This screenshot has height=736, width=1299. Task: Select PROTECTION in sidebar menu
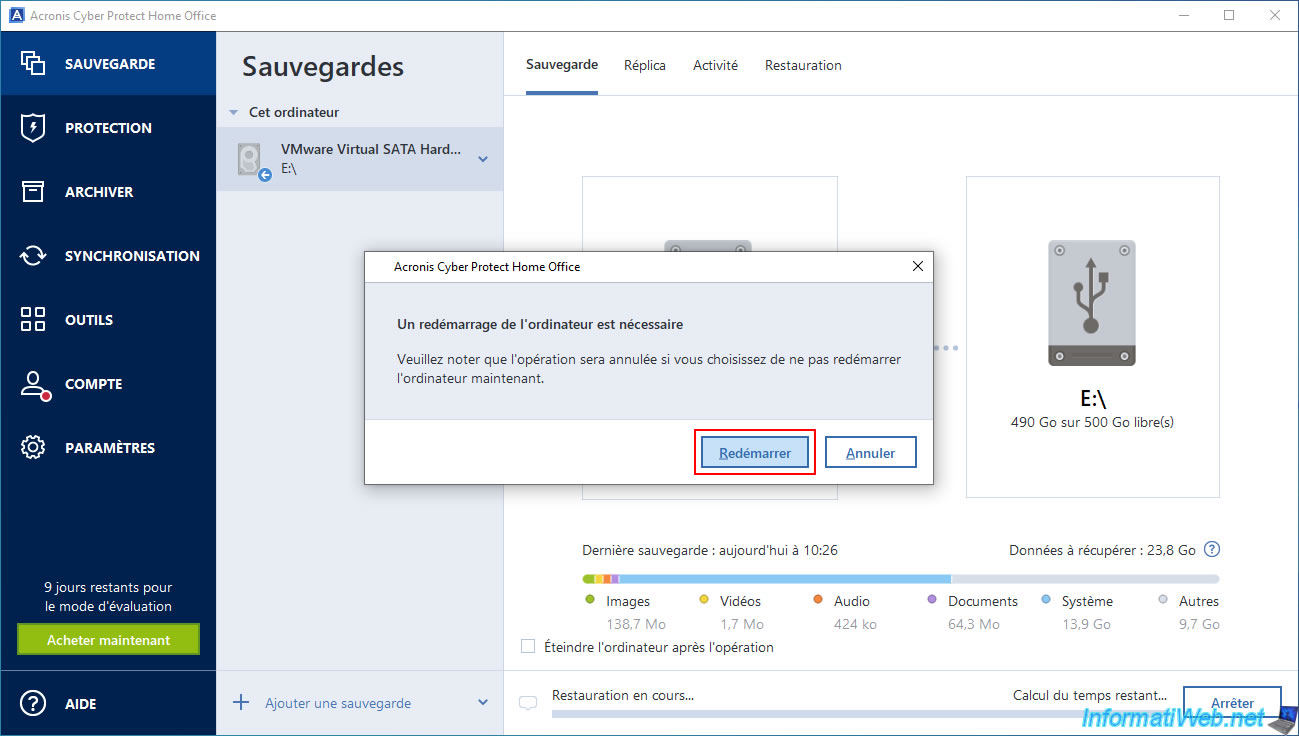(108, 128)
